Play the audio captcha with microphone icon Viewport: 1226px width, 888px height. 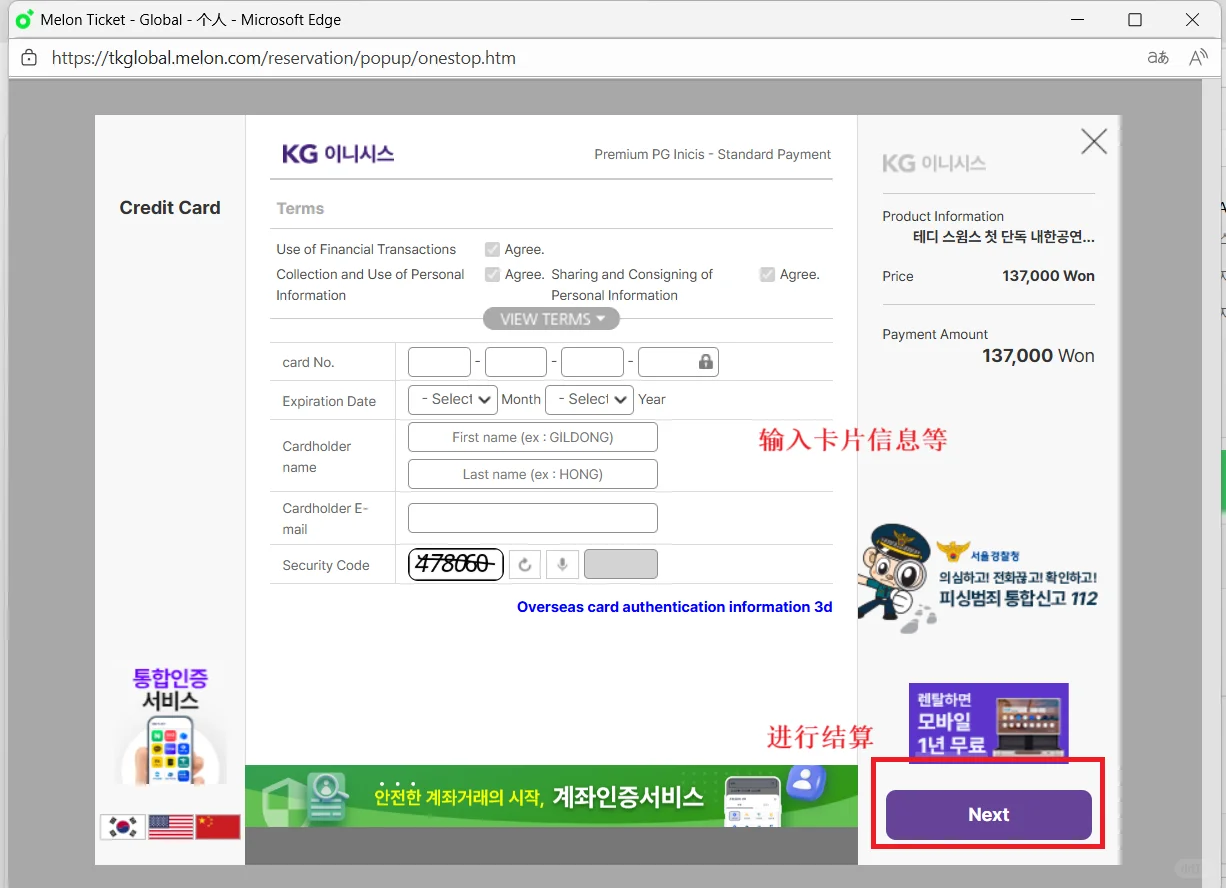(x=563, y=564)
